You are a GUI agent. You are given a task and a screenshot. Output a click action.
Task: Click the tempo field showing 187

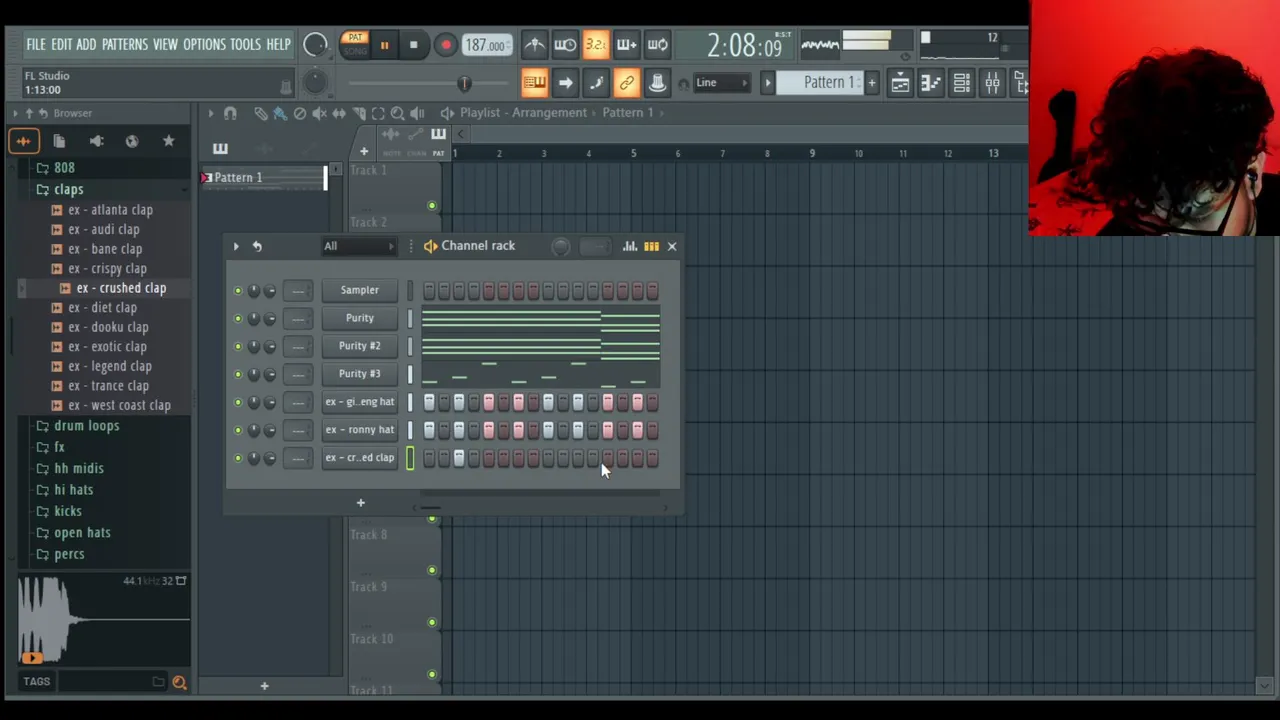pos(485,45)
